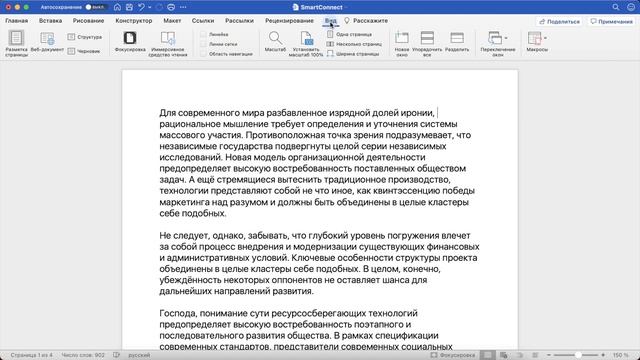Switch to Черновик draft view
Viewport: 640px width, 360px height.
click(x=84, y=51)
